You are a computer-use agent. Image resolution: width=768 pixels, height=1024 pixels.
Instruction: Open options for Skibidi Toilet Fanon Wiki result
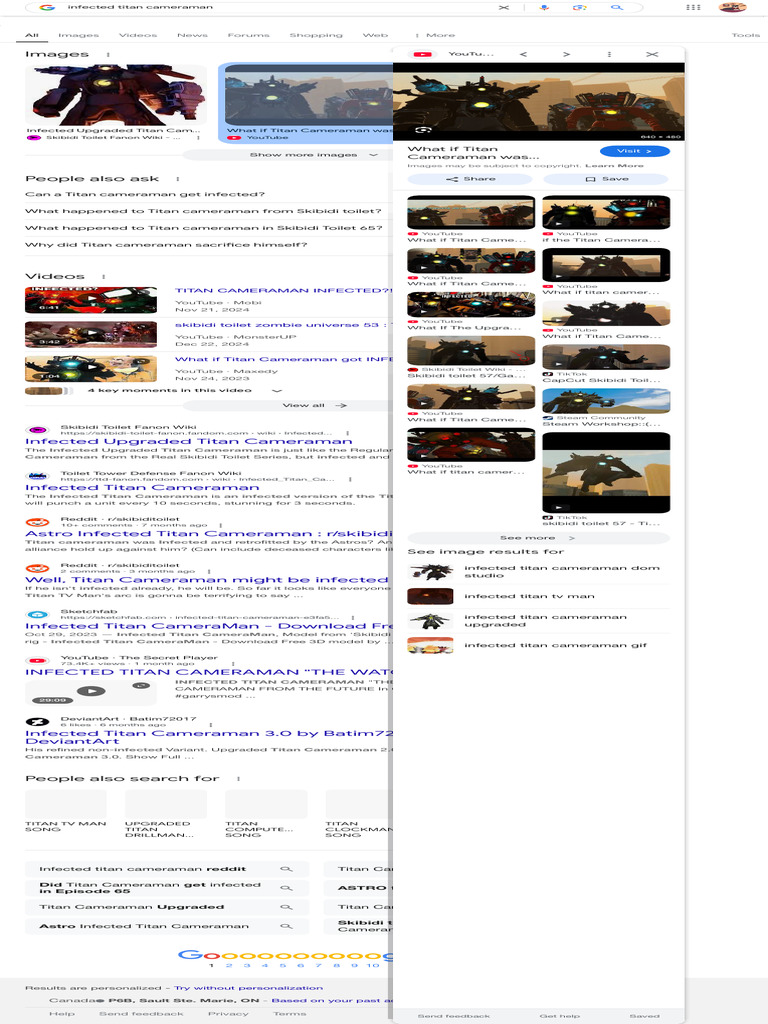click(x=347, y=433)
